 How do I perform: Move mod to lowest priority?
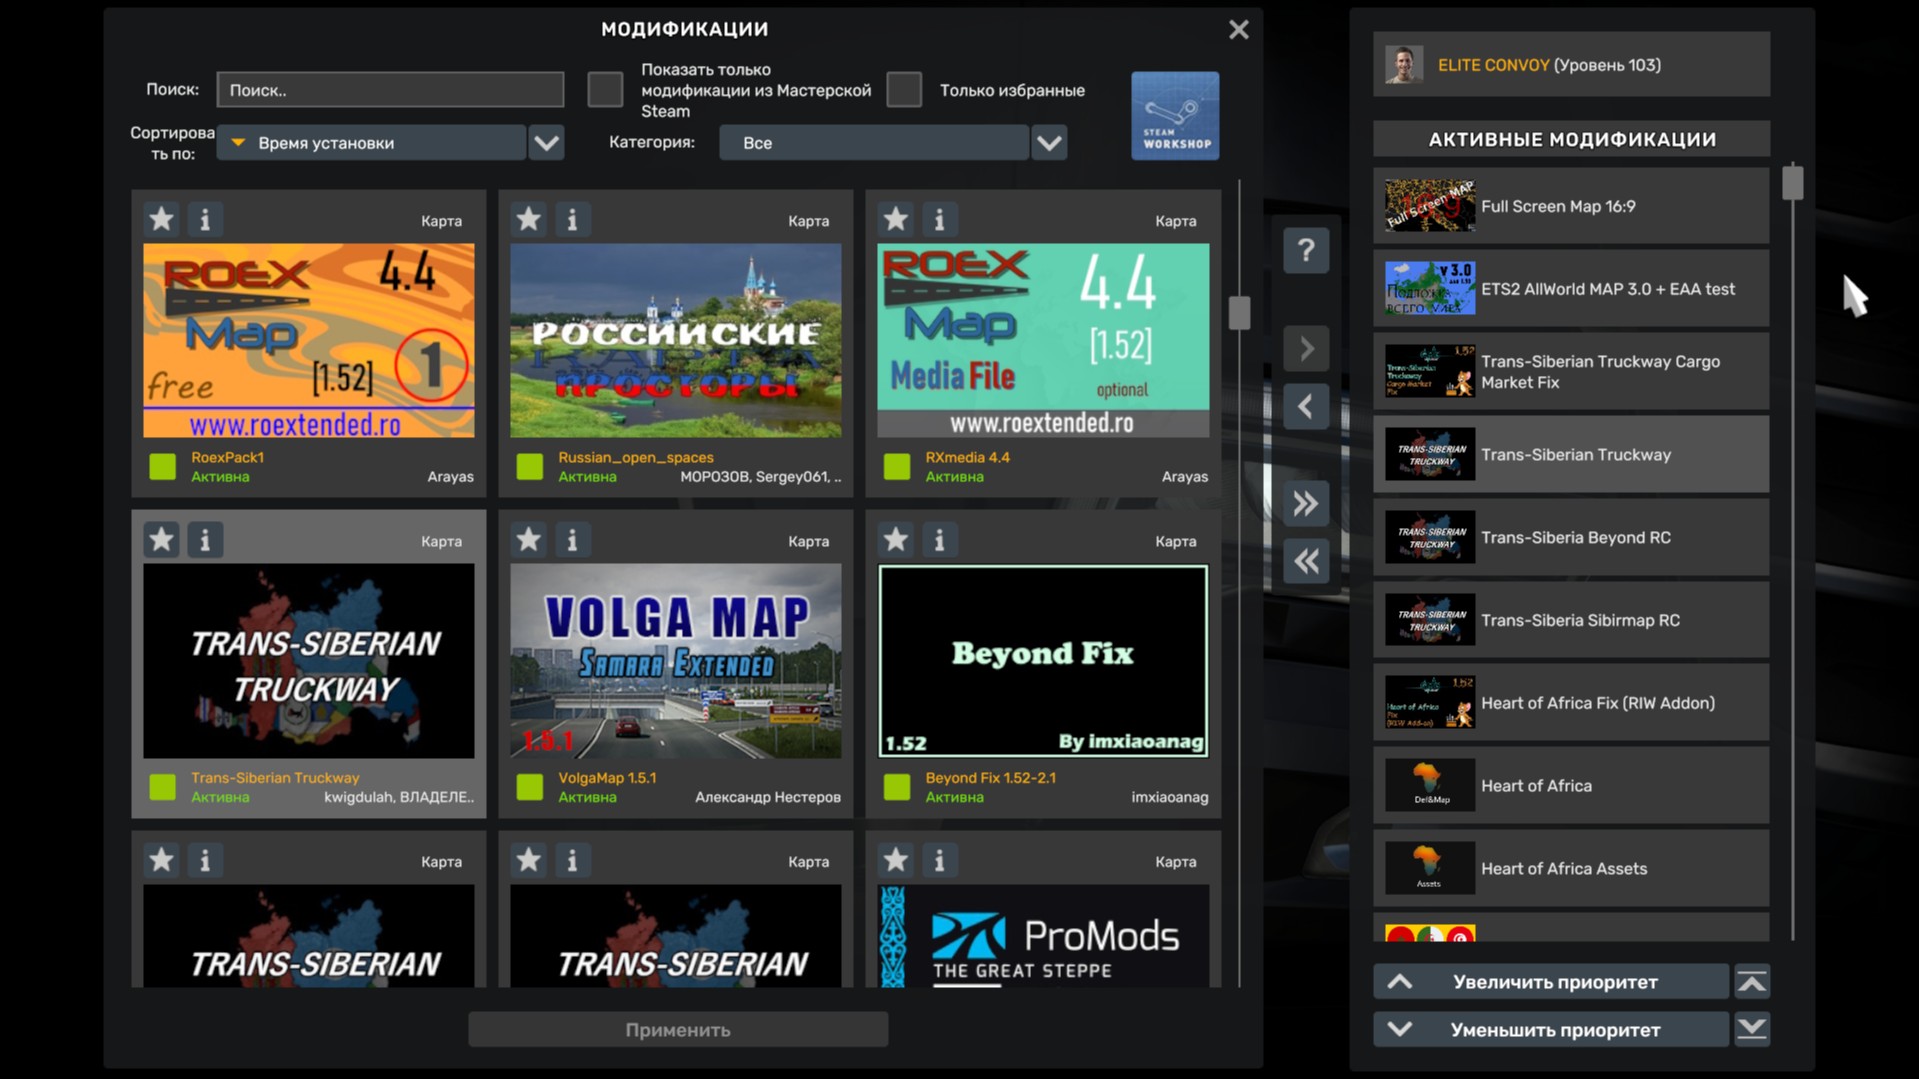pos(1752,1029)
